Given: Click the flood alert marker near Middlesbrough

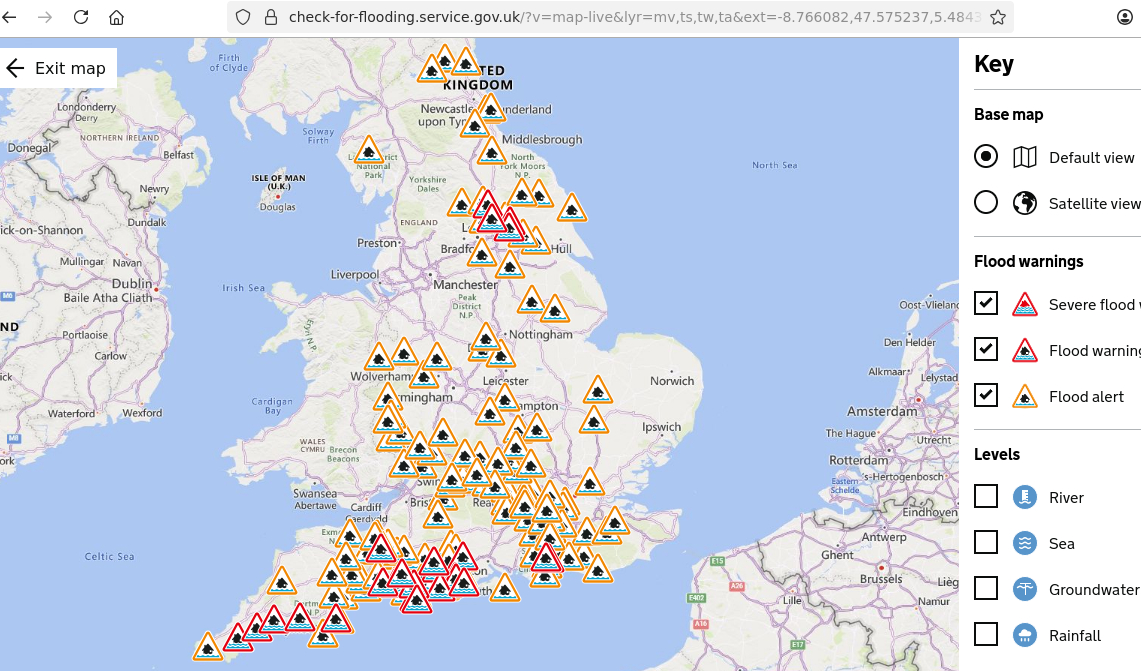Looking at the screenshot, I should click(491, 153).
